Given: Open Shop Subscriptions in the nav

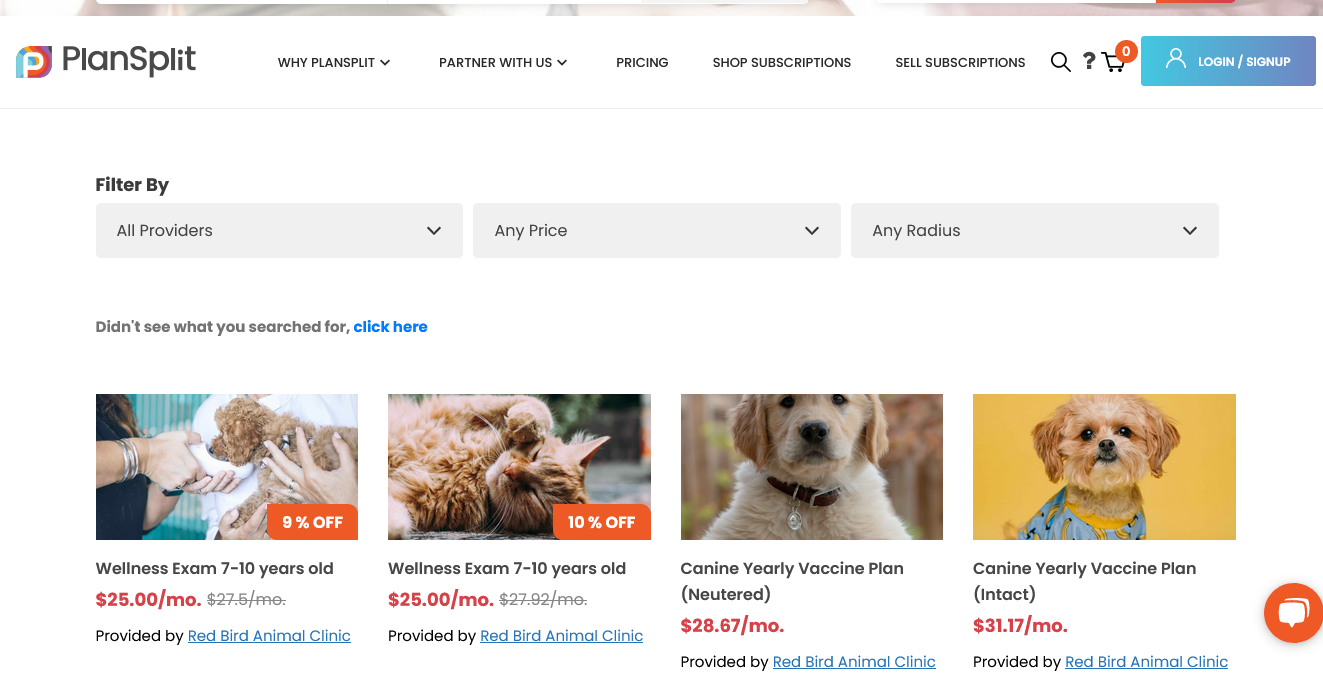Looking at the screenshot, I should click(x=782, y=62).
